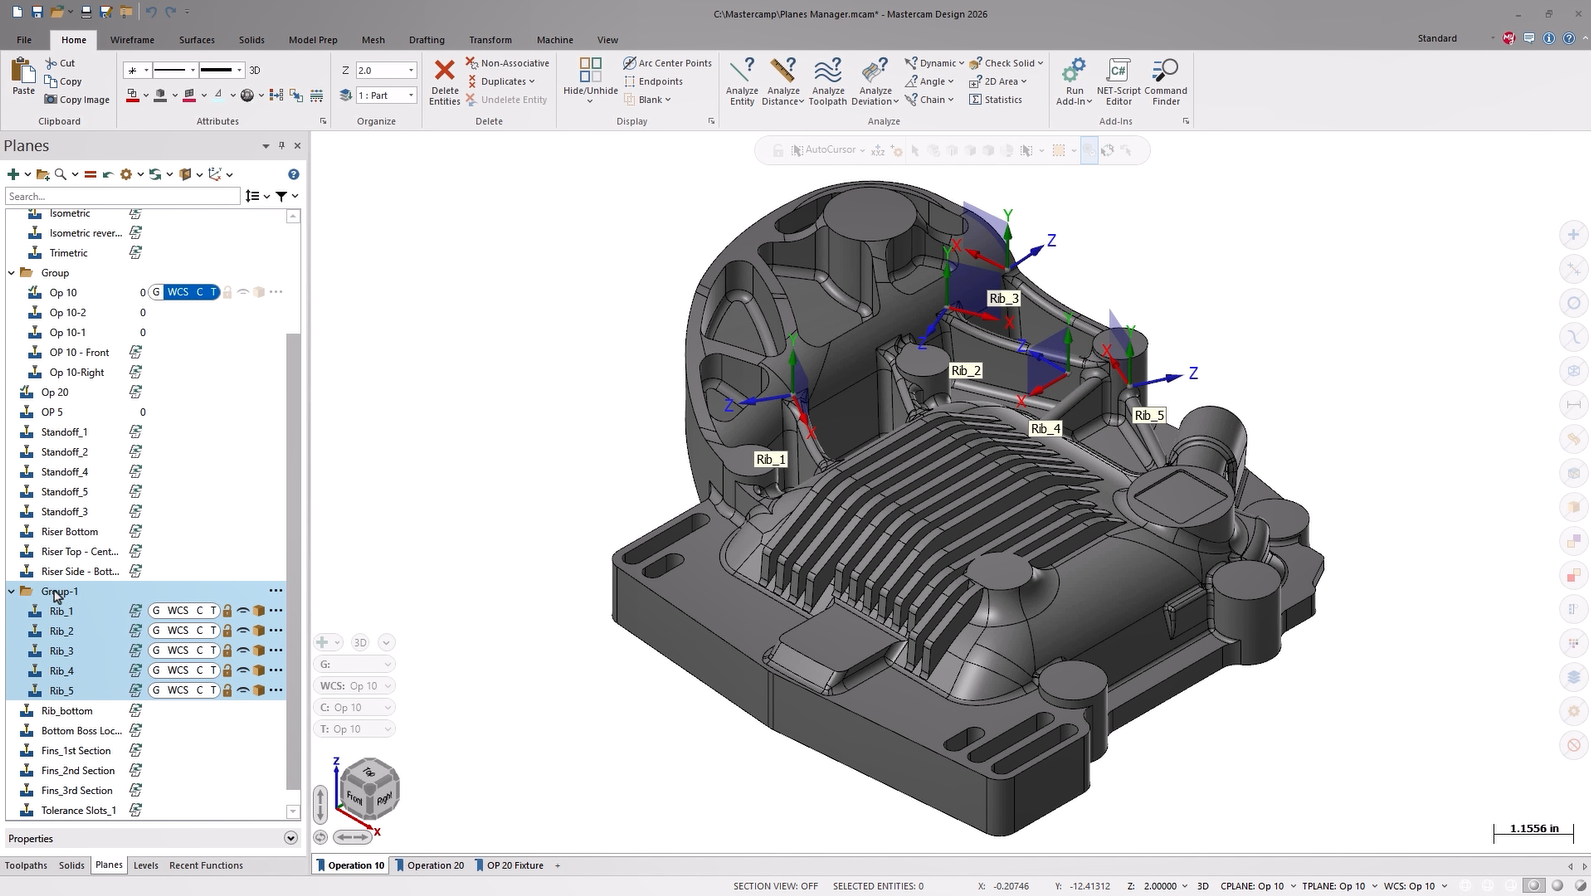Open the Planes panel help icon
The height and width of the screenshot is (896, 1591).
[x=293, y=174]
